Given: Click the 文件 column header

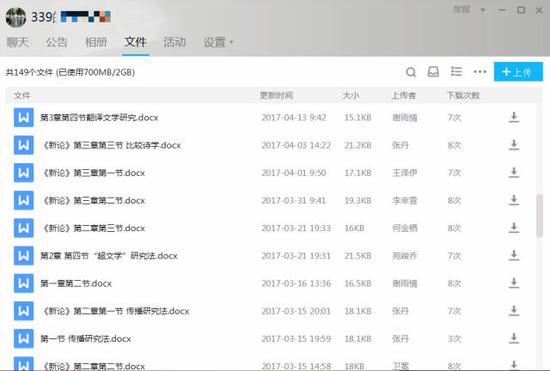Looking at the screenshot, I should [22, 95].
